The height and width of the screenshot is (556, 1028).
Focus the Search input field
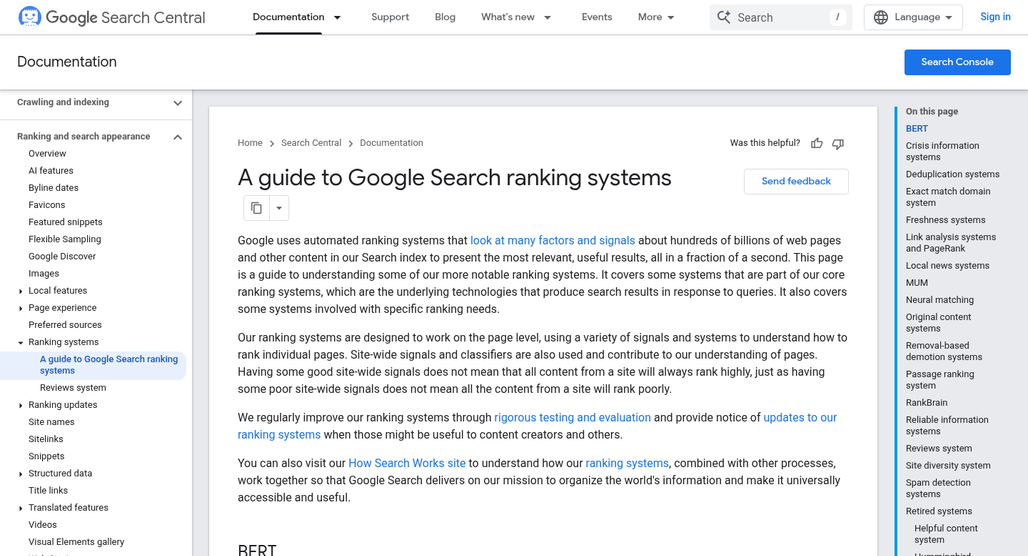coord(780,17)
